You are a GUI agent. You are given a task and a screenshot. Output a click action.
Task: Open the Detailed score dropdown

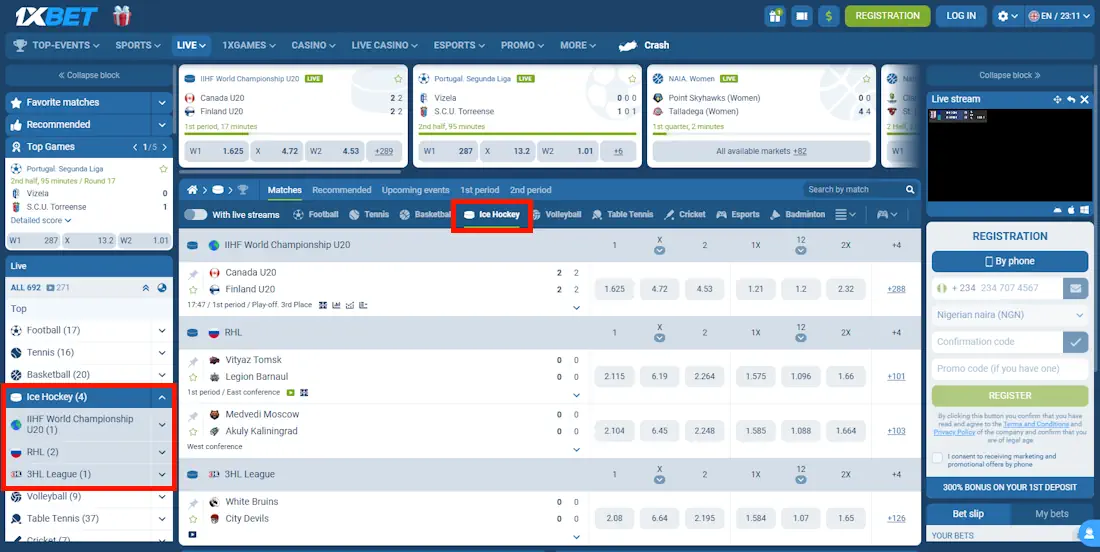coord(41,220)
